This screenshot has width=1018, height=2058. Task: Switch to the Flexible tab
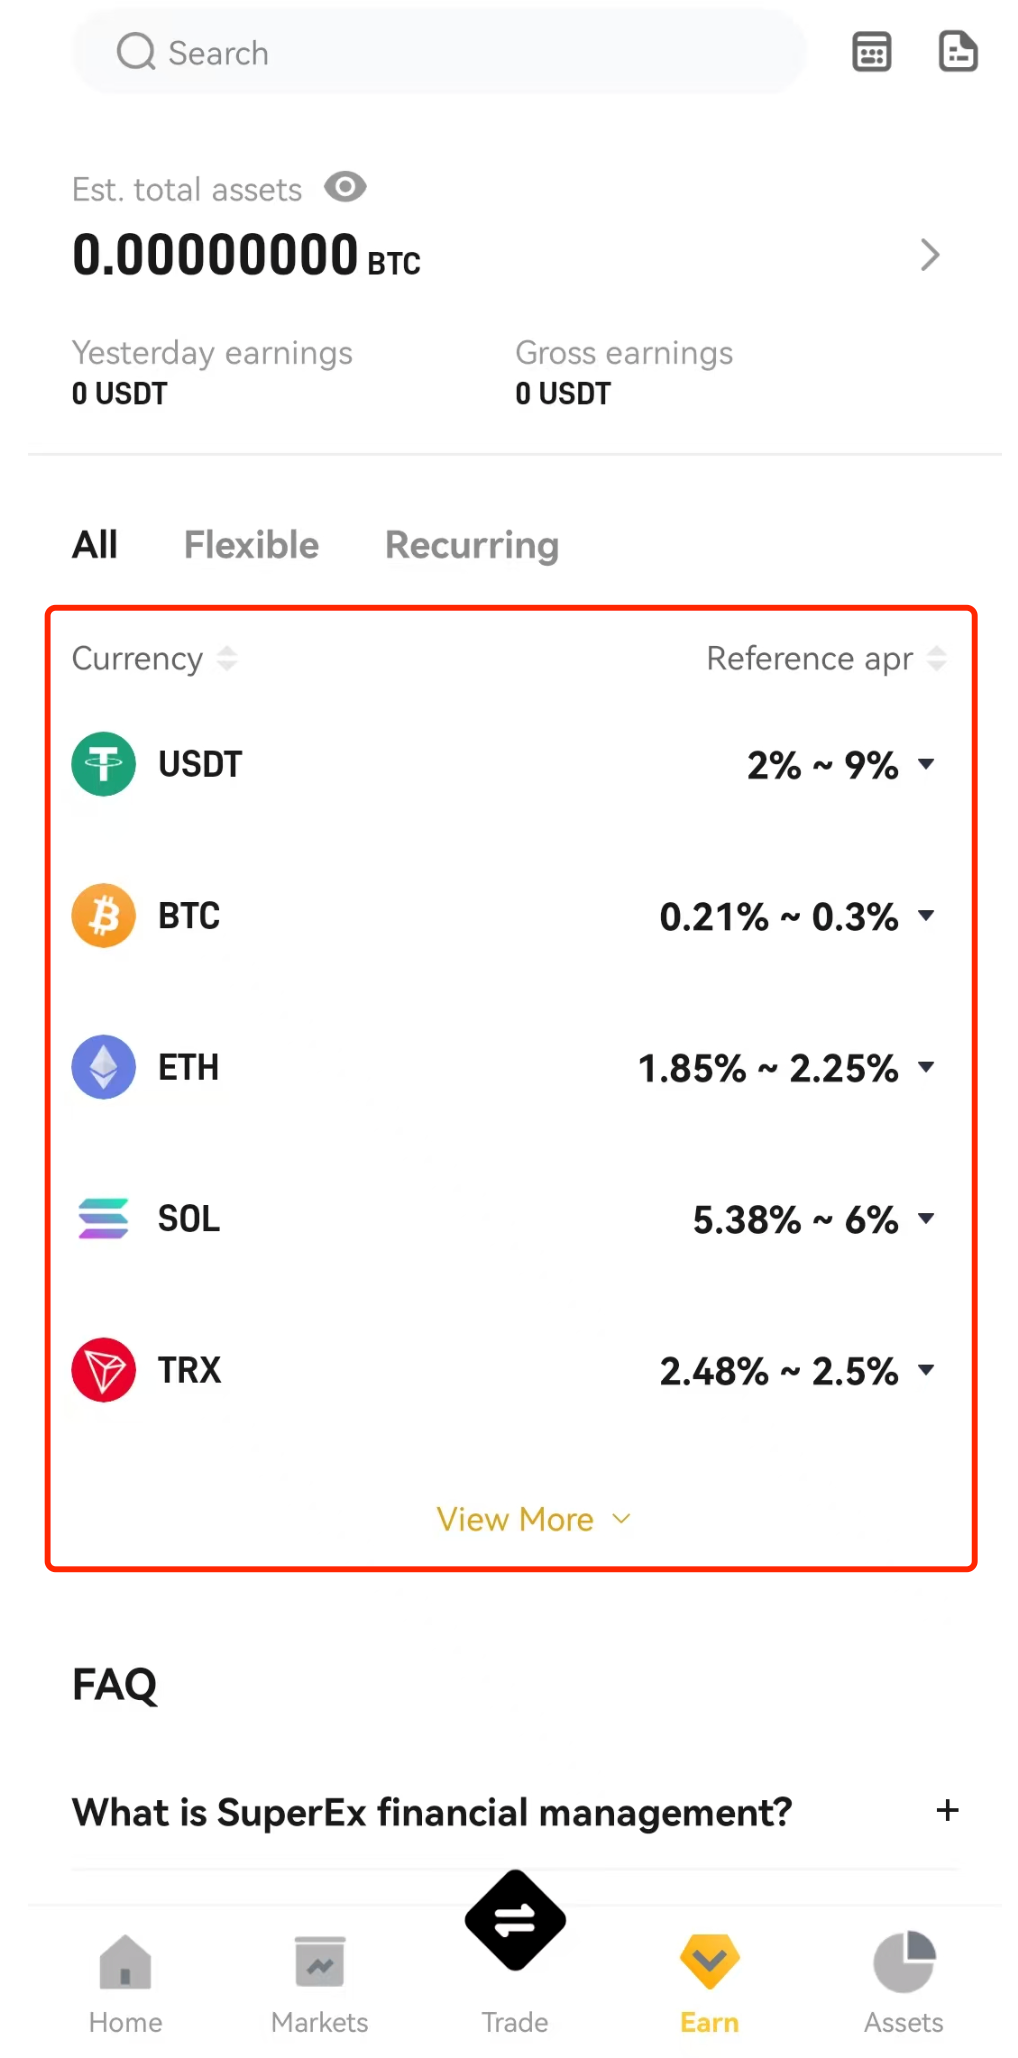click(x=251, y=545)
